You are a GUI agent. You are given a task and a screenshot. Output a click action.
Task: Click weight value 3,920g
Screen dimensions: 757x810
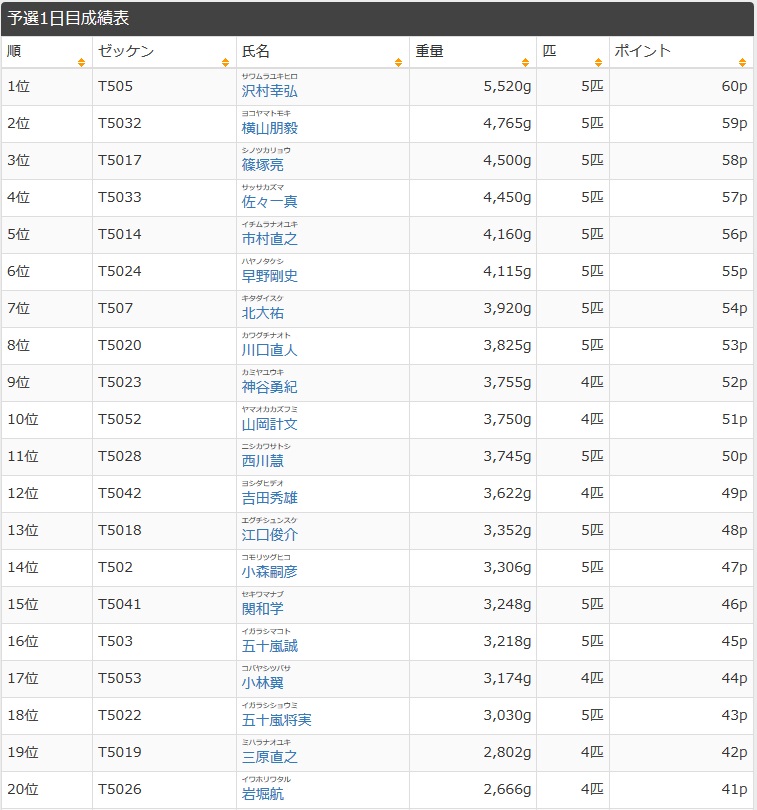point(507,308)
